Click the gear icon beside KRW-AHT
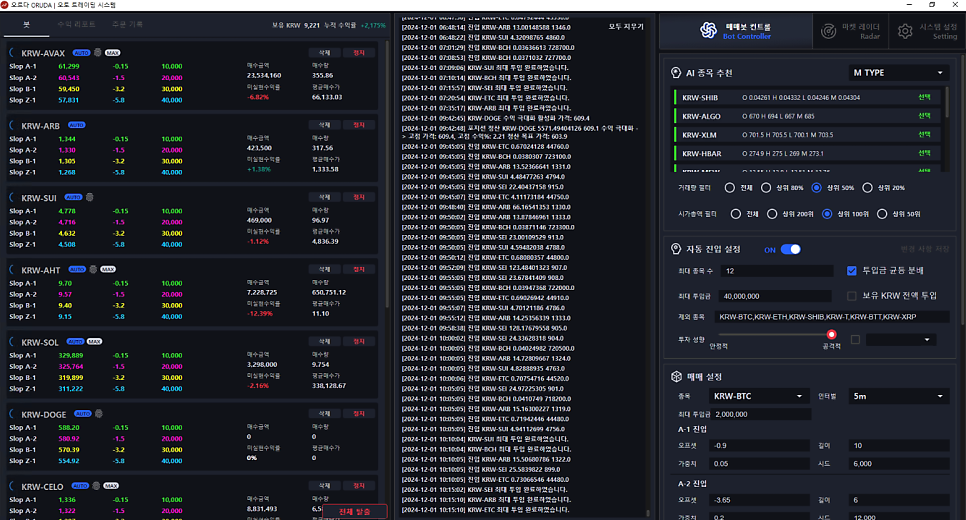Viewport: 966px width, 520px height. pos(93,269)
